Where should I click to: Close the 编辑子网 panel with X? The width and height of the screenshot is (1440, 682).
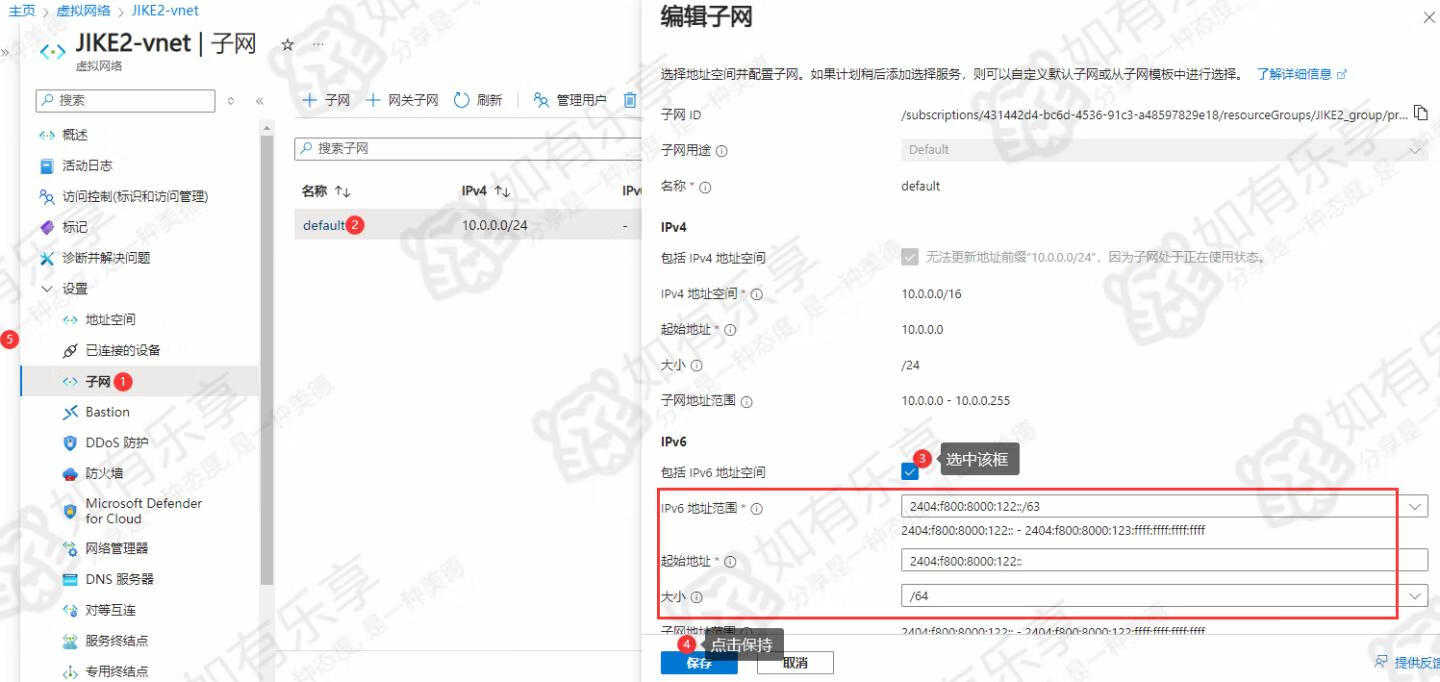click(x=1428, y=17)
